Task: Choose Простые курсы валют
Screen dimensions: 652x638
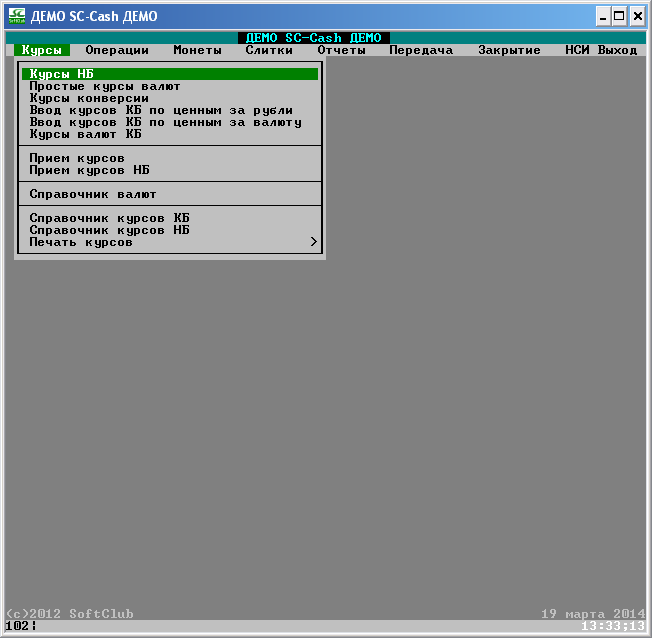Action: point(170,86)
